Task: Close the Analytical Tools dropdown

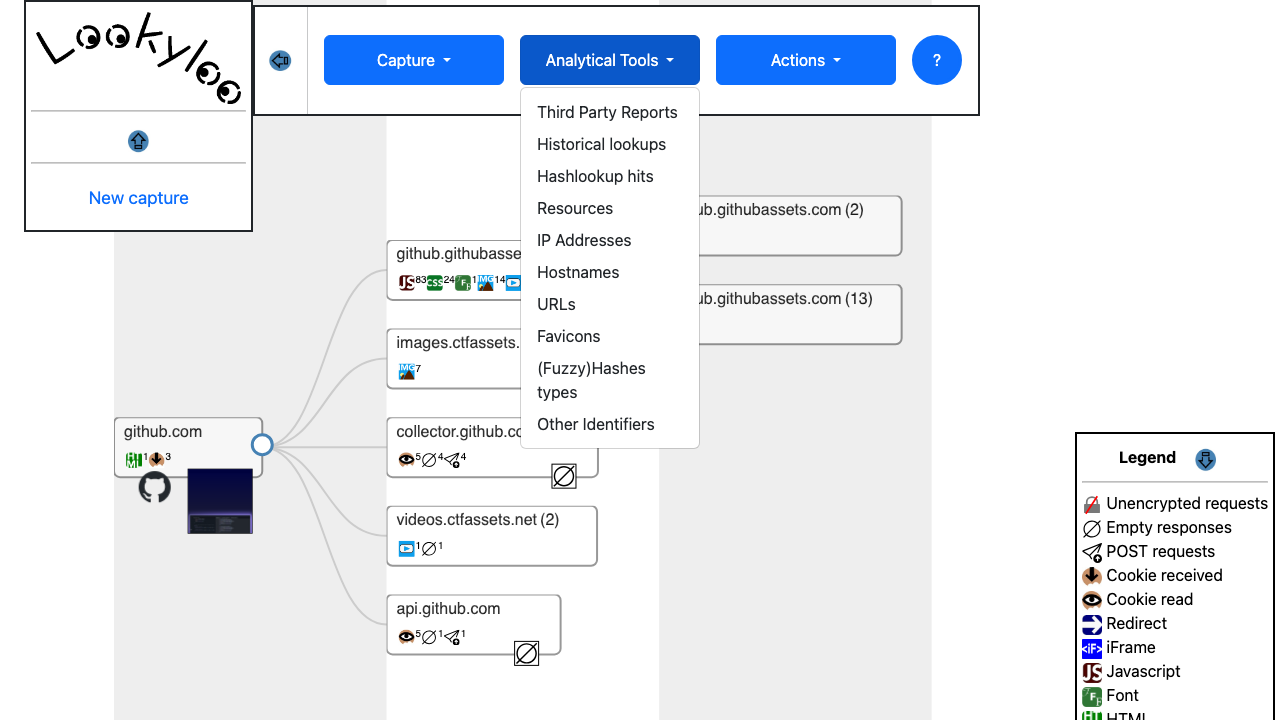Action: point(610,60)
